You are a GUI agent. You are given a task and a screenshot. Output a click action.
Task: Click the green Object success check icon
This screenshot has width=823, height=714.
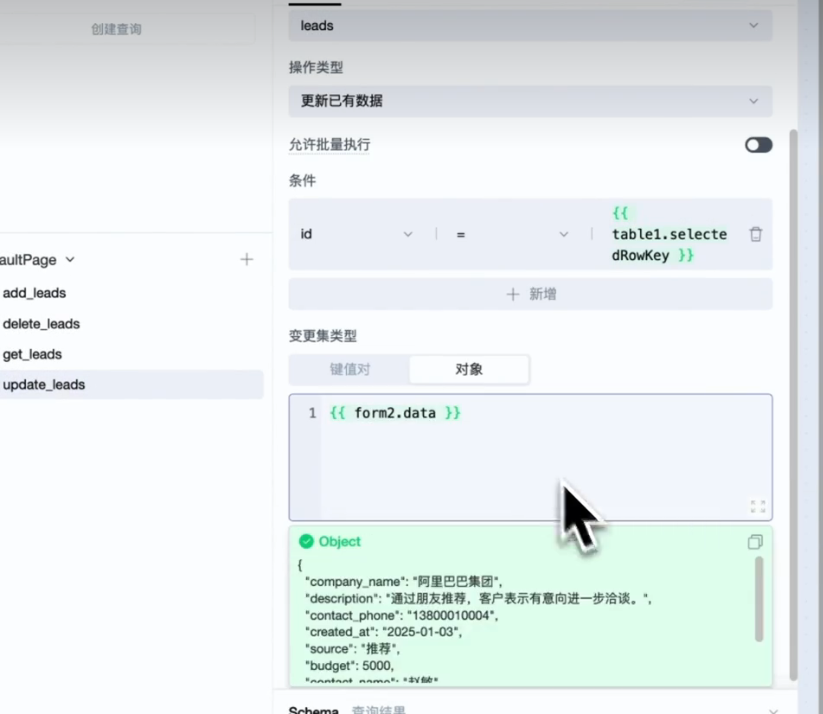click(x=306, y=541)
